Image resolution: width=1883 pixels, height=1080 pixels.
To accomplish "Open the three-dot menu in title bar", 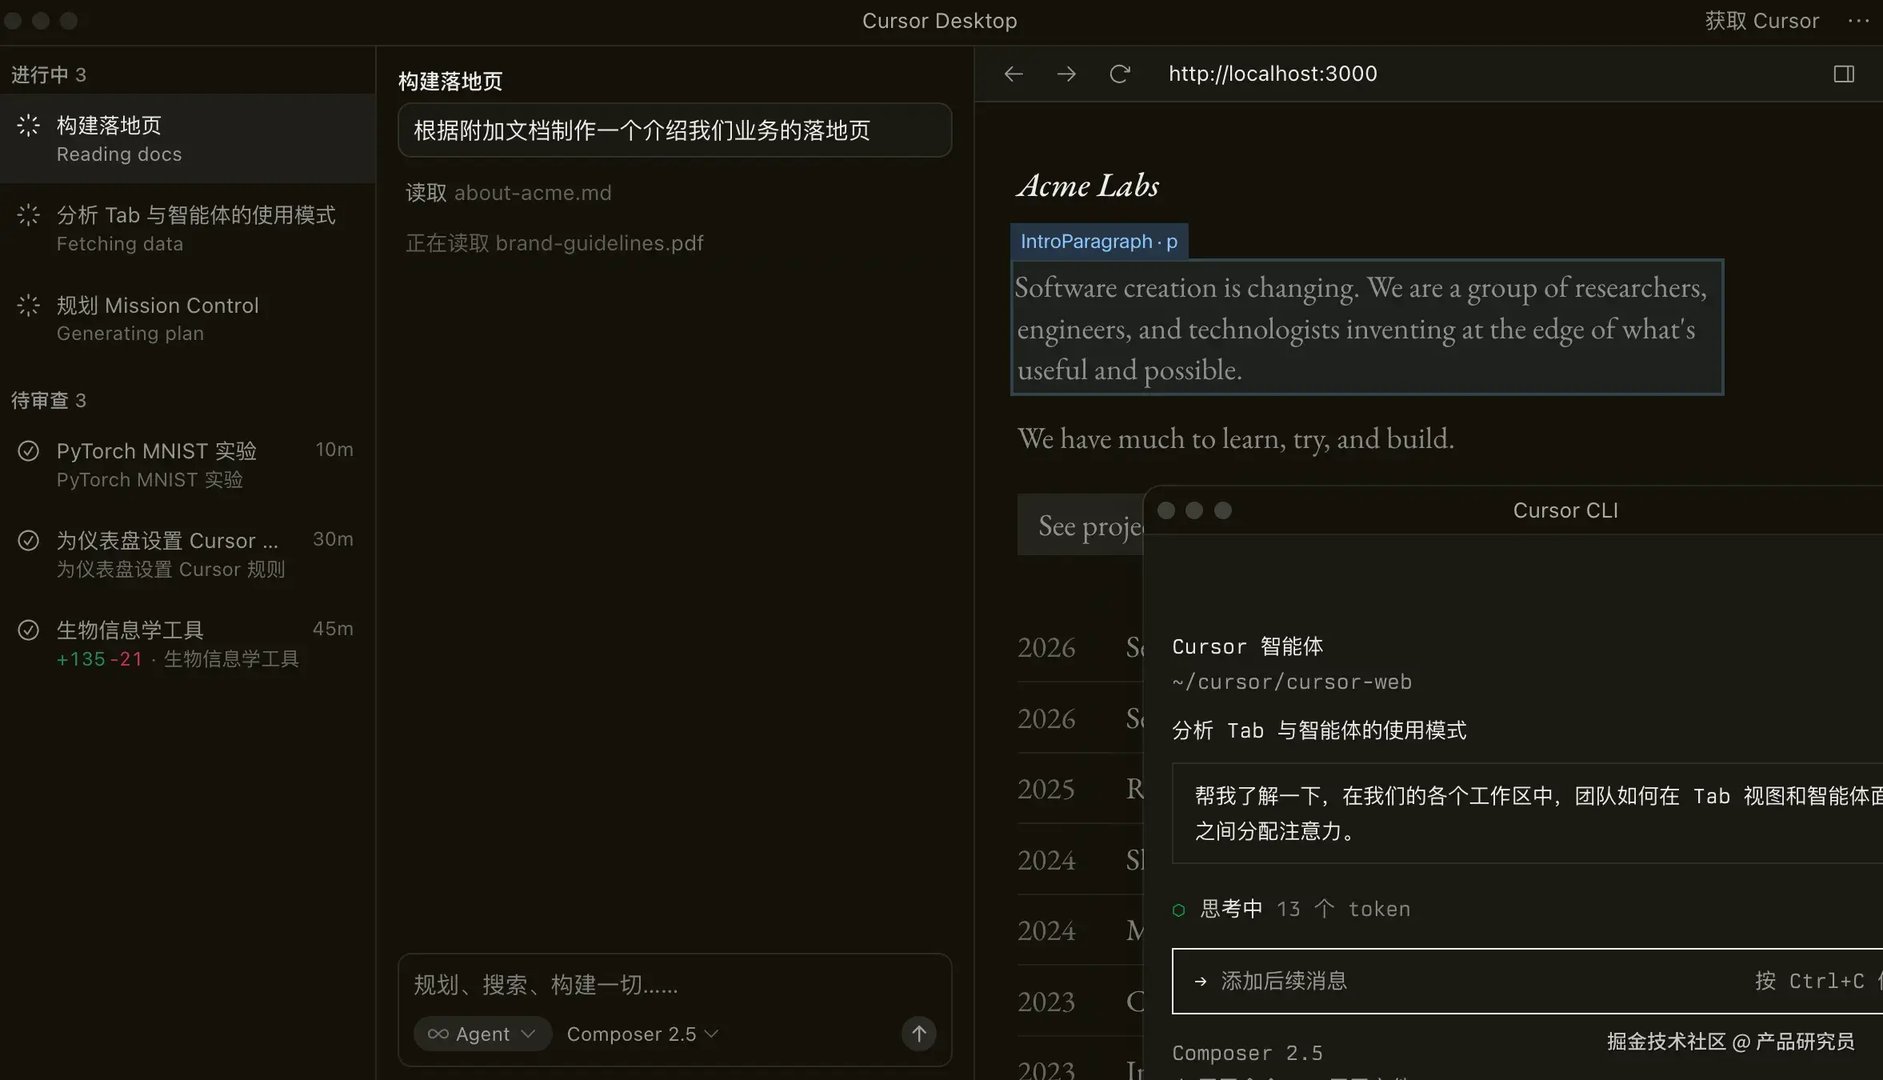I will [x=1858, y=21].
